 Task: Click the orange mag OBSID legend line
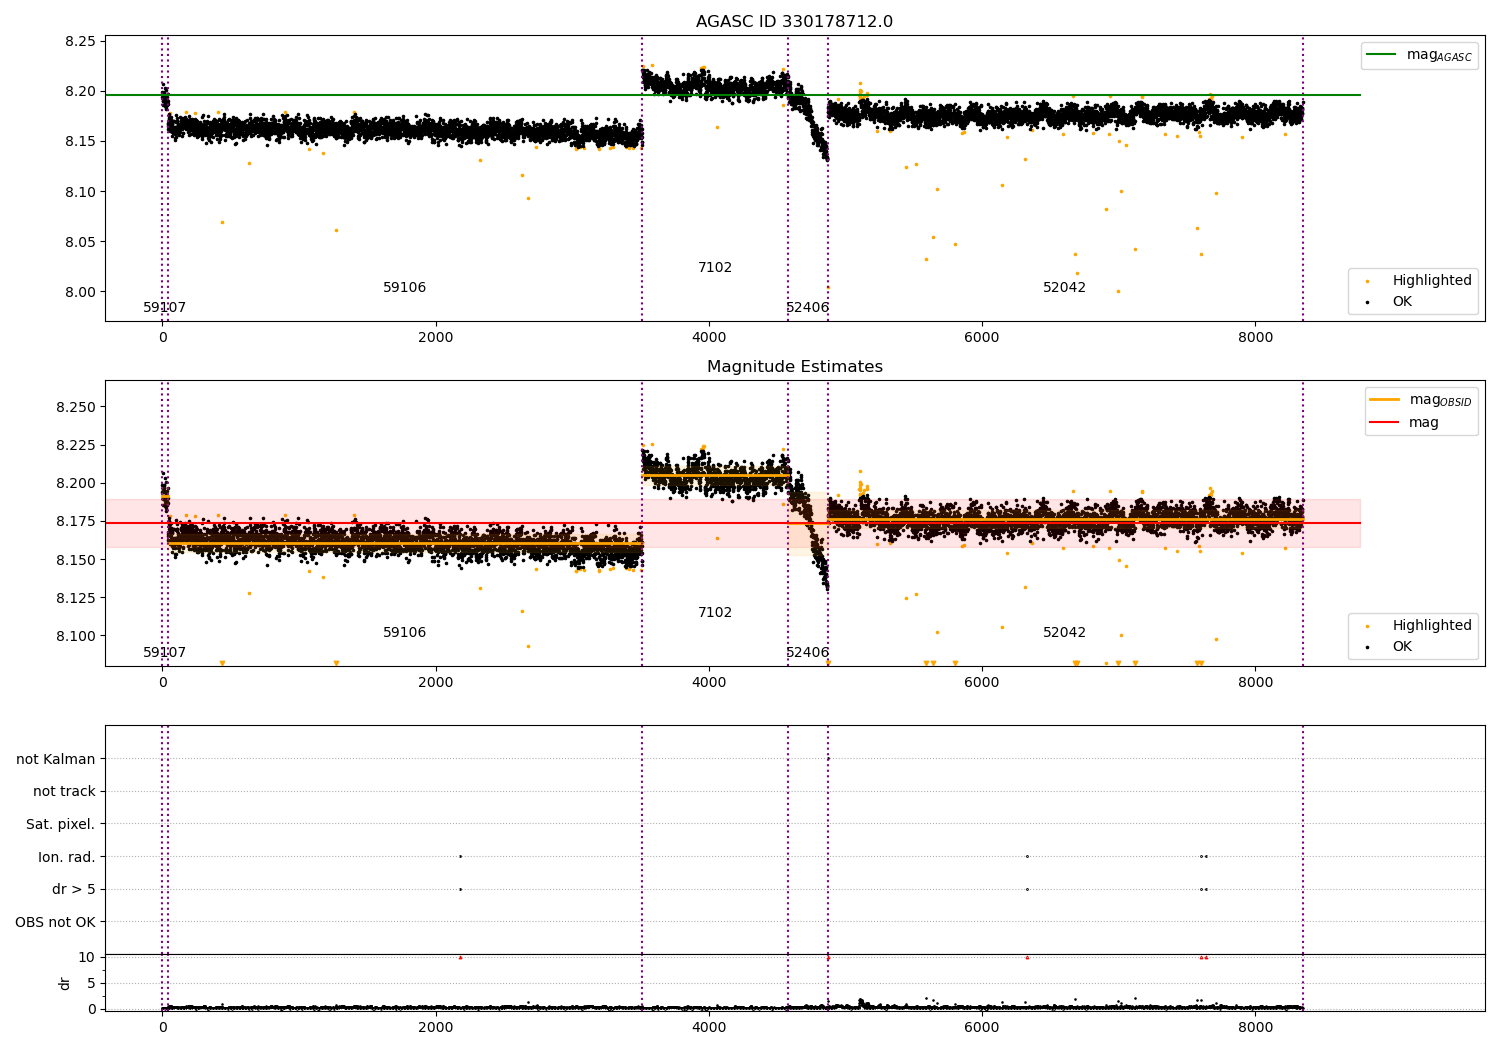coord(1385,400)
